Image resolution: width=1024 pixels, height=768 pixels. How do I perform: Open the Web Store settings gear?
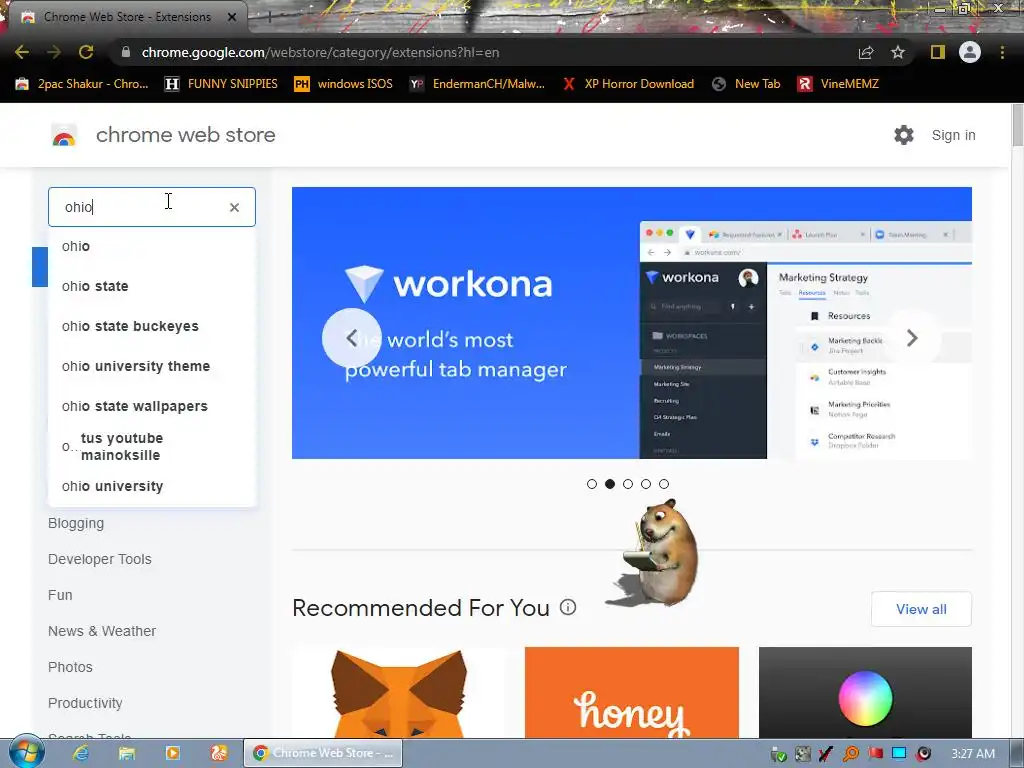904,135
